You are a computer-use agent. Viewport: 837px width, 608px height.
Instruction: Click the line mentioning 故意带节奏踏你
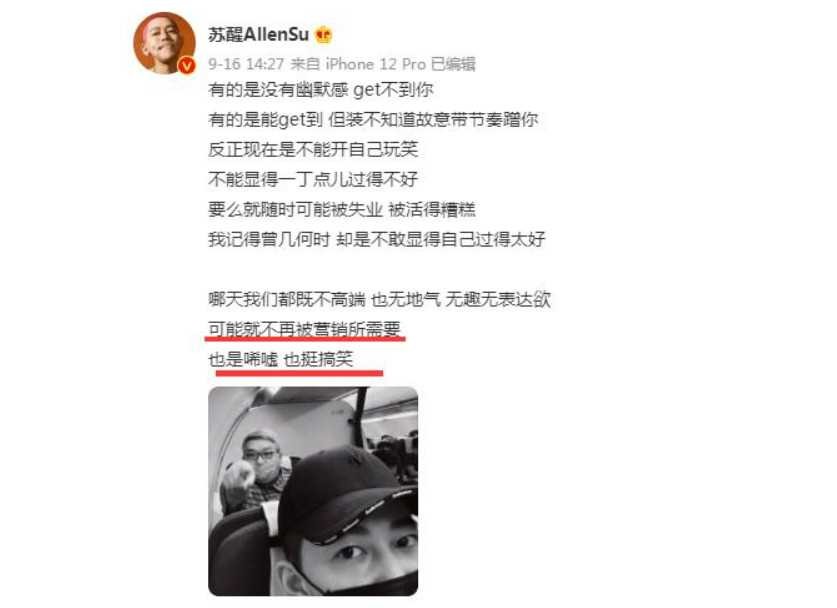[373, 120]
